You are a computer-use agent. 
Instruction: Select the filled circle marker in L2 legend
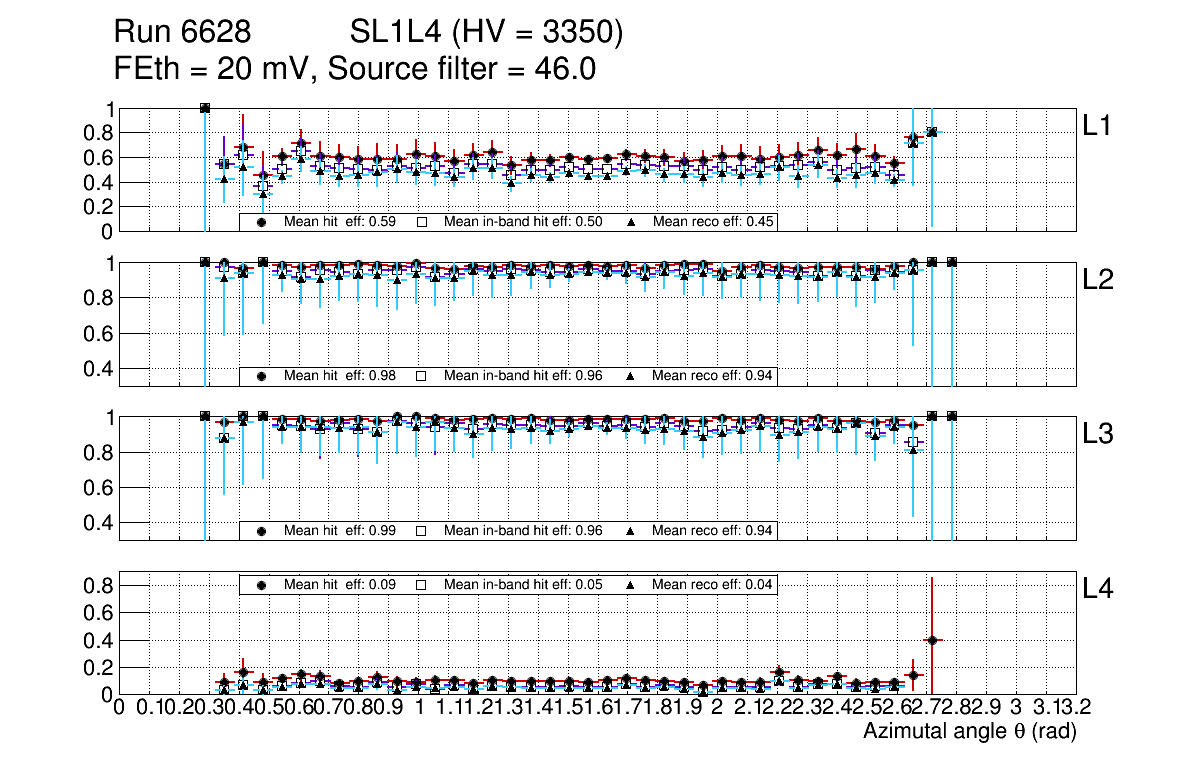pyautogui.click(x=262, y=376)
